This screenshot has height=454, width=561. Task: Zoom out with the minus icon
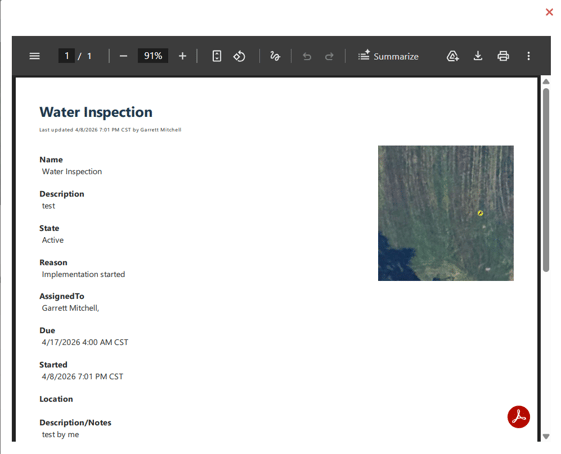tap(123, 56)
